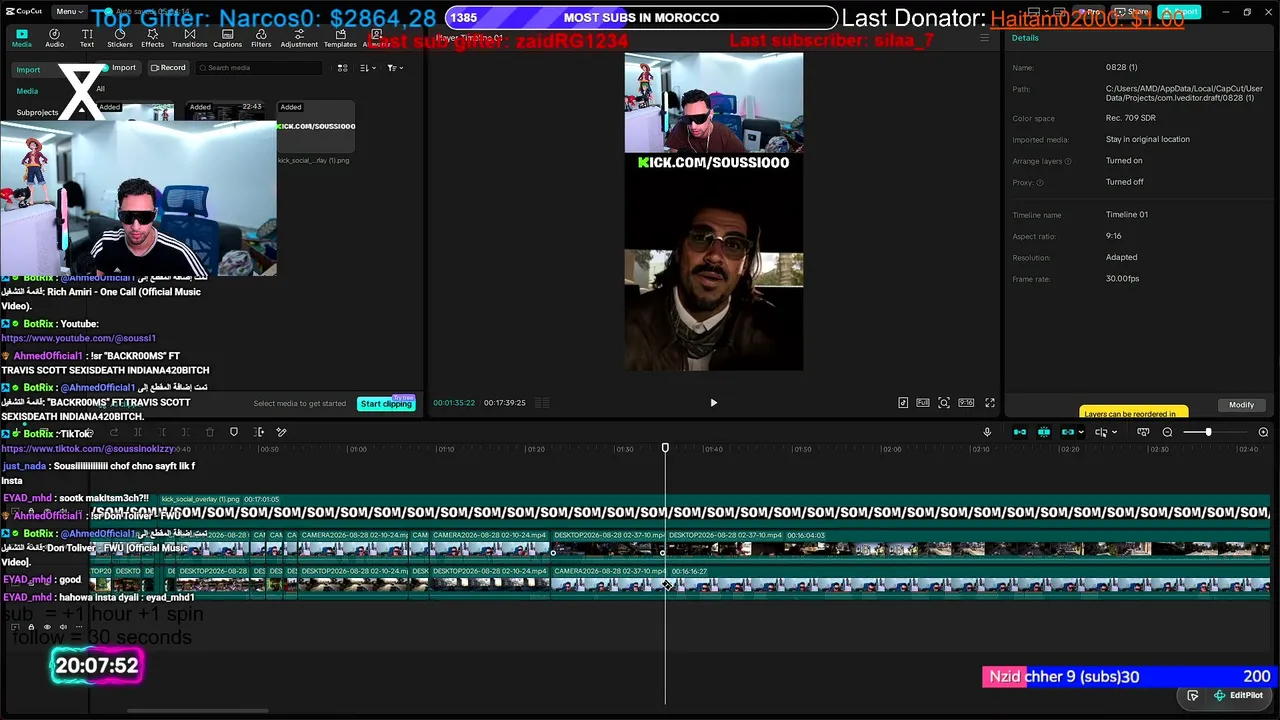Toggle clip linkage
The height and width of the screenshot is (720, 1280).
(1068, 432)
